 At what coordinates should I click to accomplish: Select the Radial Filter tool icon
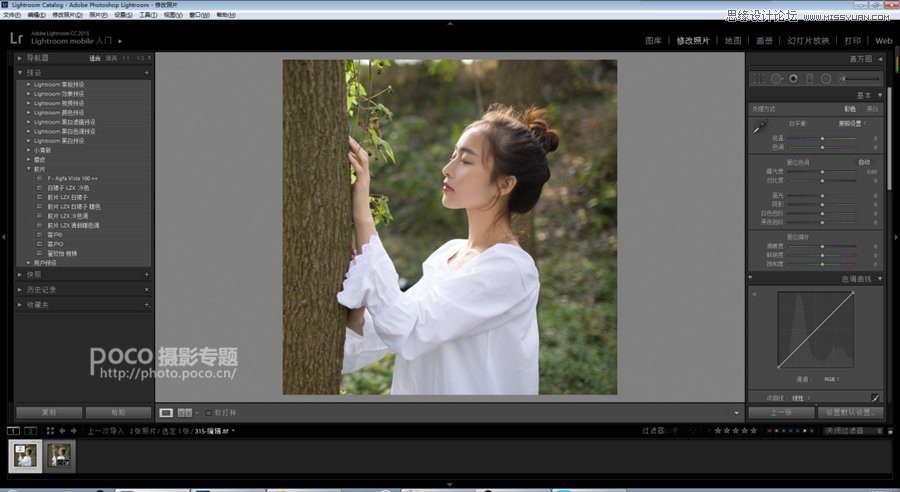coord(826,79)
